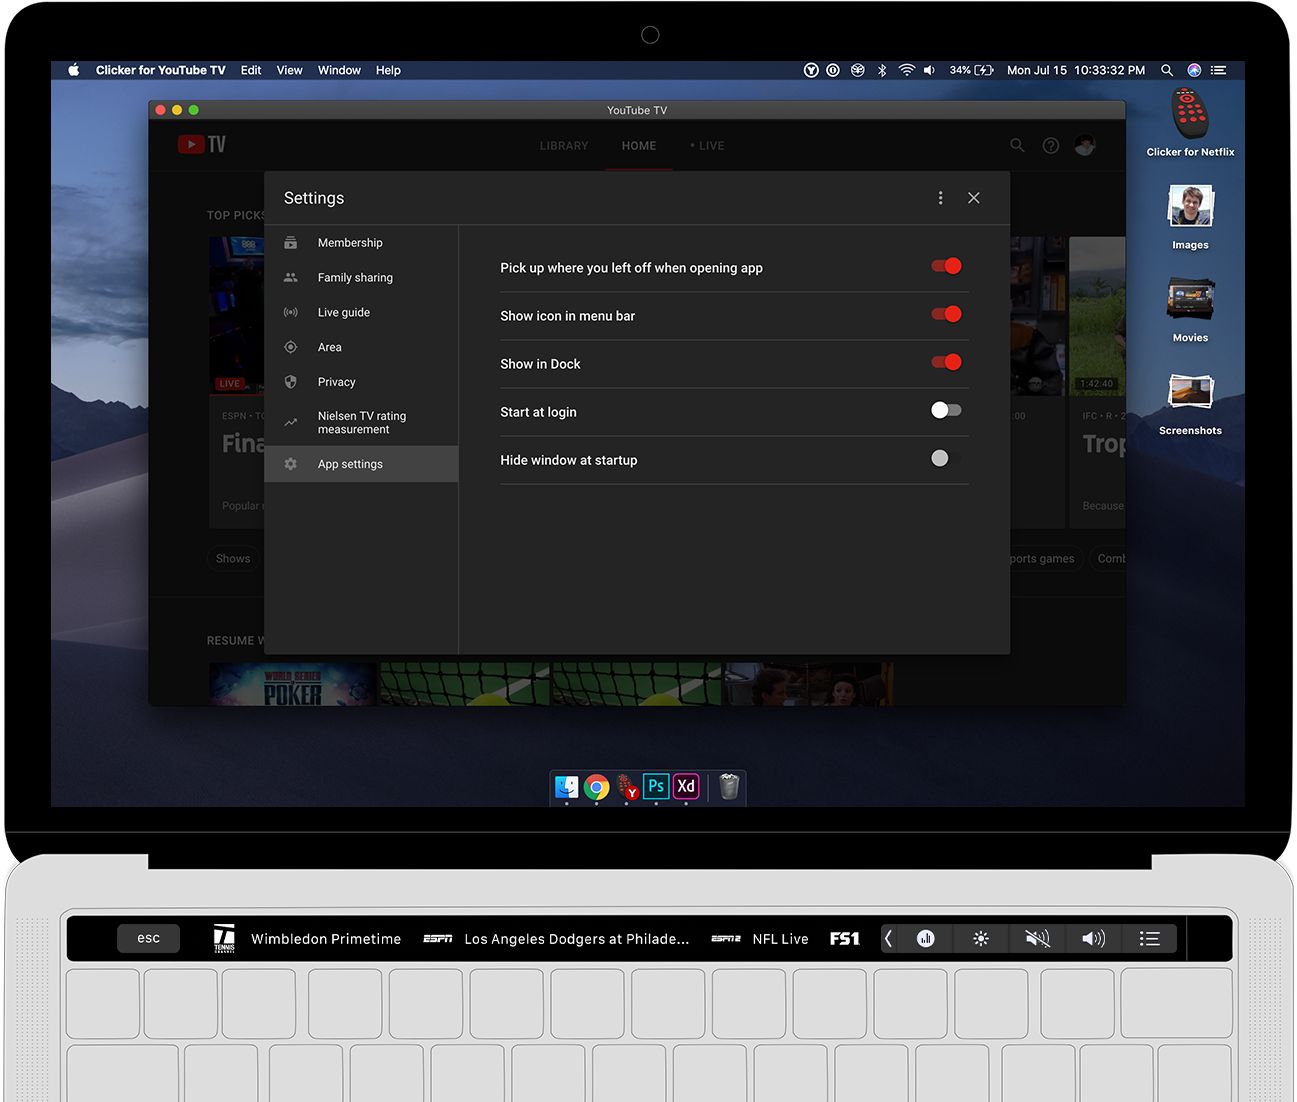Launch Adobe XD from the Dock
The height and width of the screenshot is (1102, 1297).
[686, 787]
